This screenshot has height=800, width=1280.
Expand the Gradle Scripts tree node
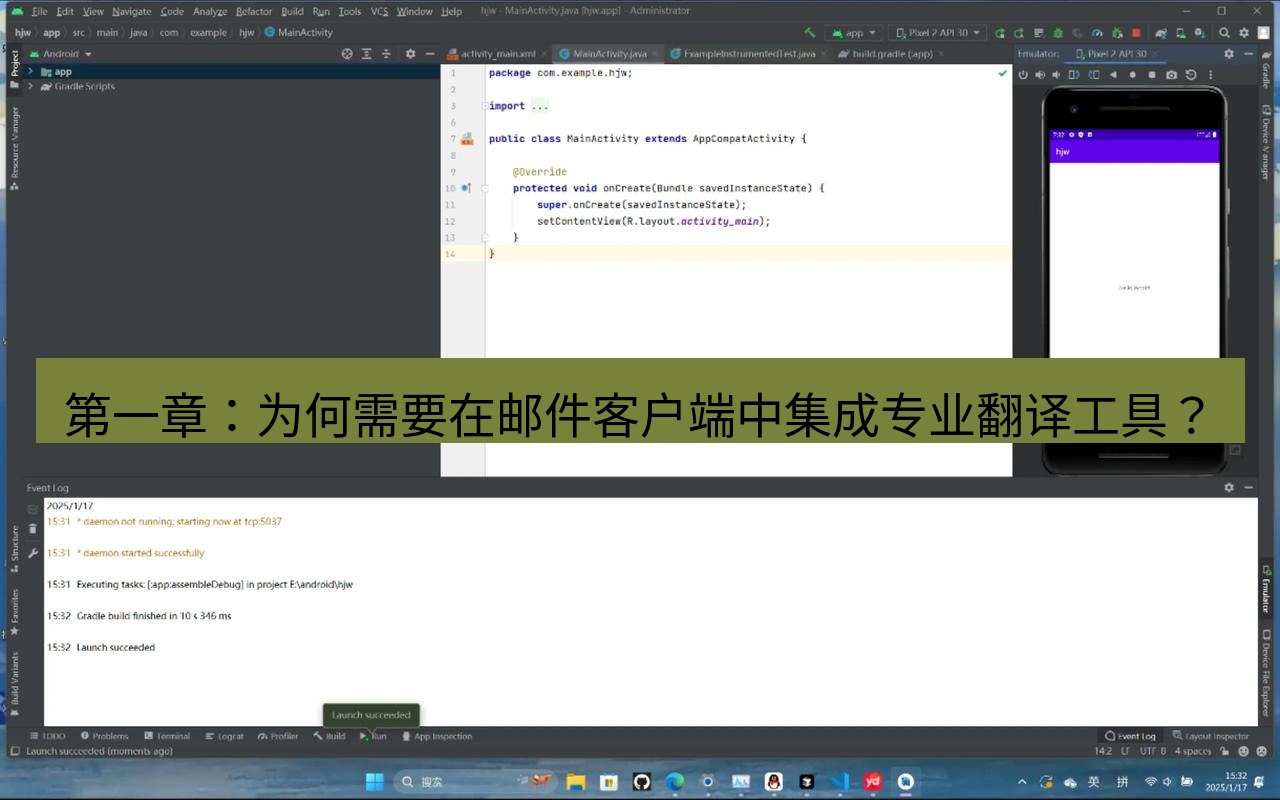click(x=31, y=86)
